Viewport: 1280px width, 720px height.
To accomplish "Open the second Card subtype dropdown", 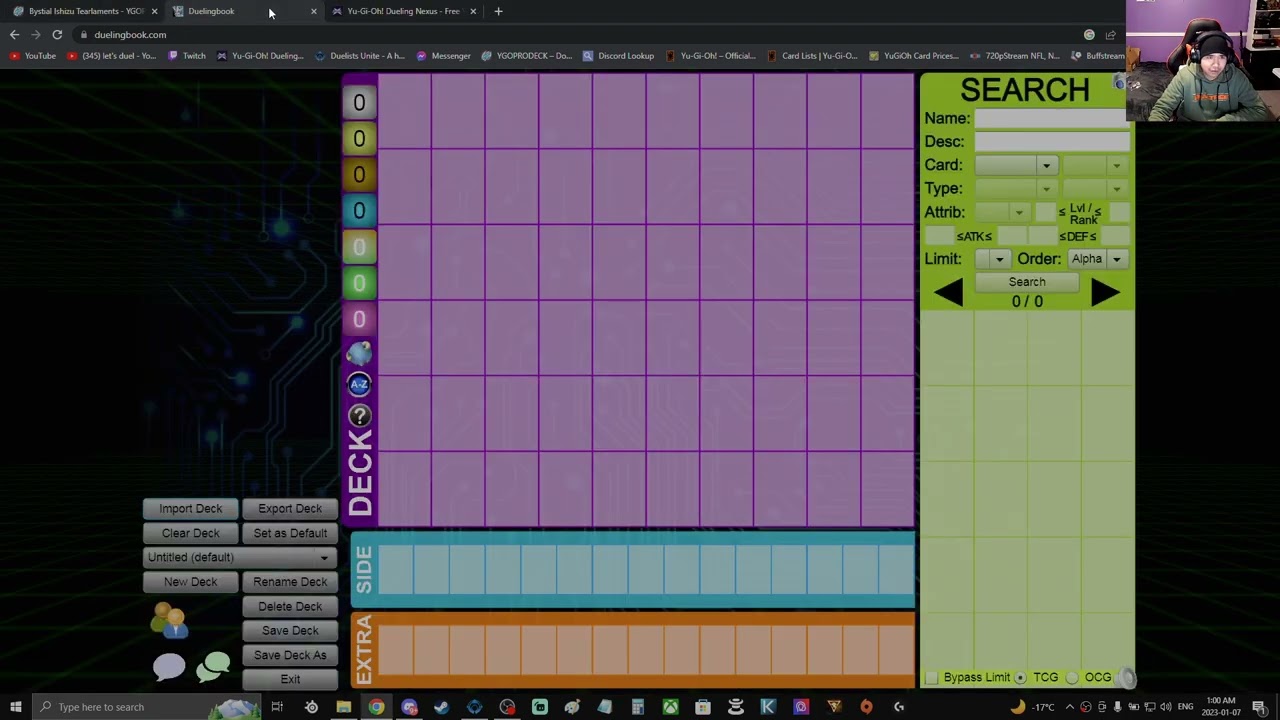I will coord(1095,165).
